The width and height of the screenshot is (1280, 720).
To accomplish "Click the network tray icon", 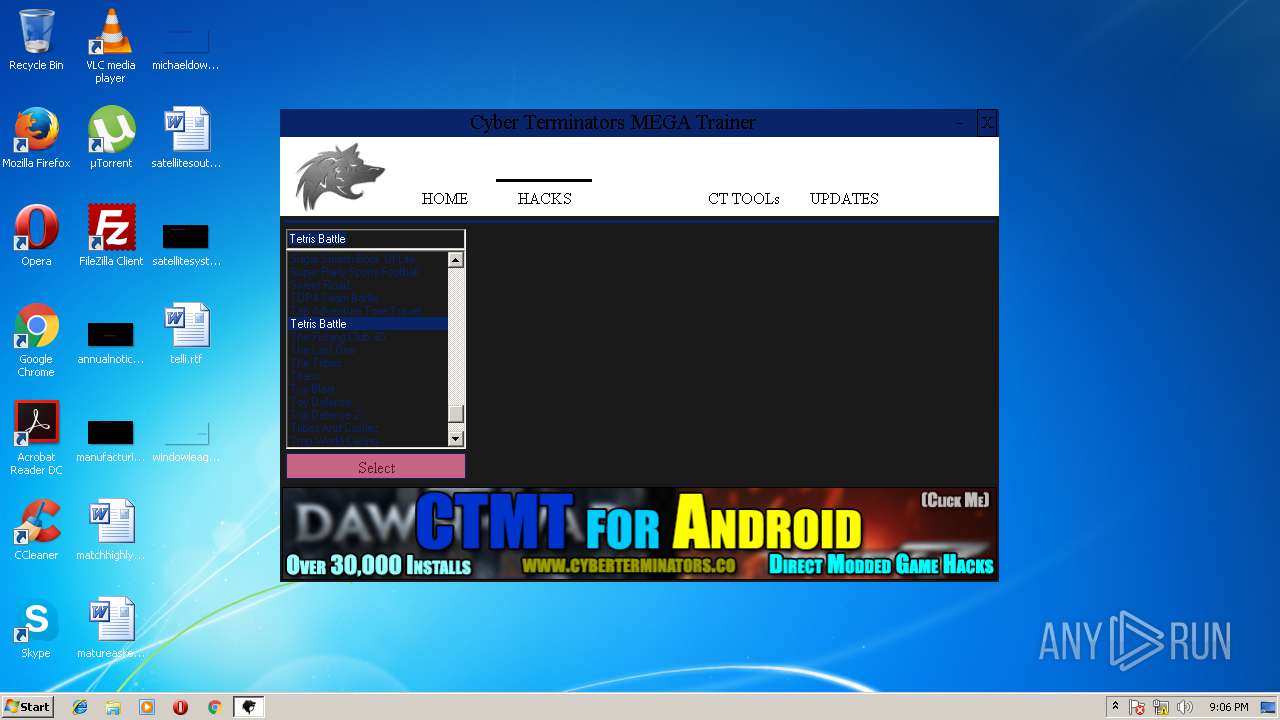I will 1161,707.
